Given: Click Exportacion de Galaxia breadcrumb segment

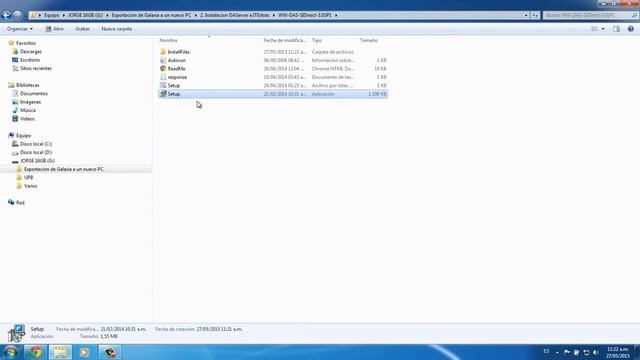Looking at the screenshot, I should coord(151,15).
